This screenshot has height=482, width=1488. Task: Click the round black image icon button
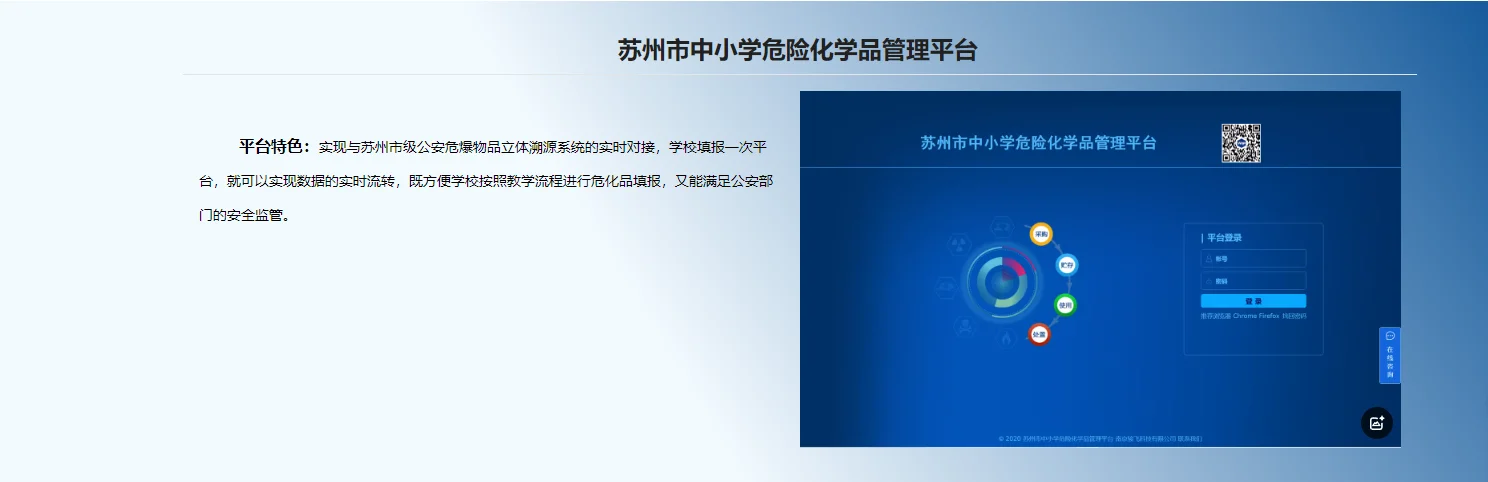[x=1376, y=422]
